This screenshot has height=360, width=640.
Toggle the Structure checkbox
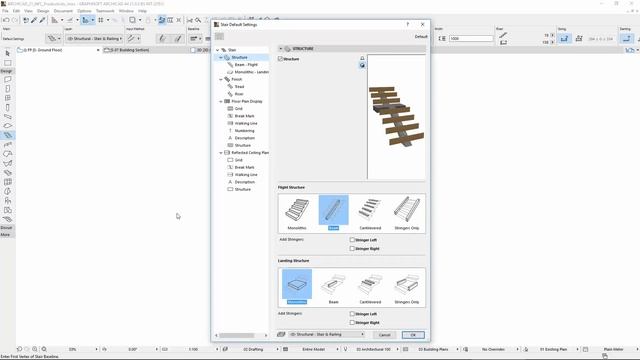point(280,59)
